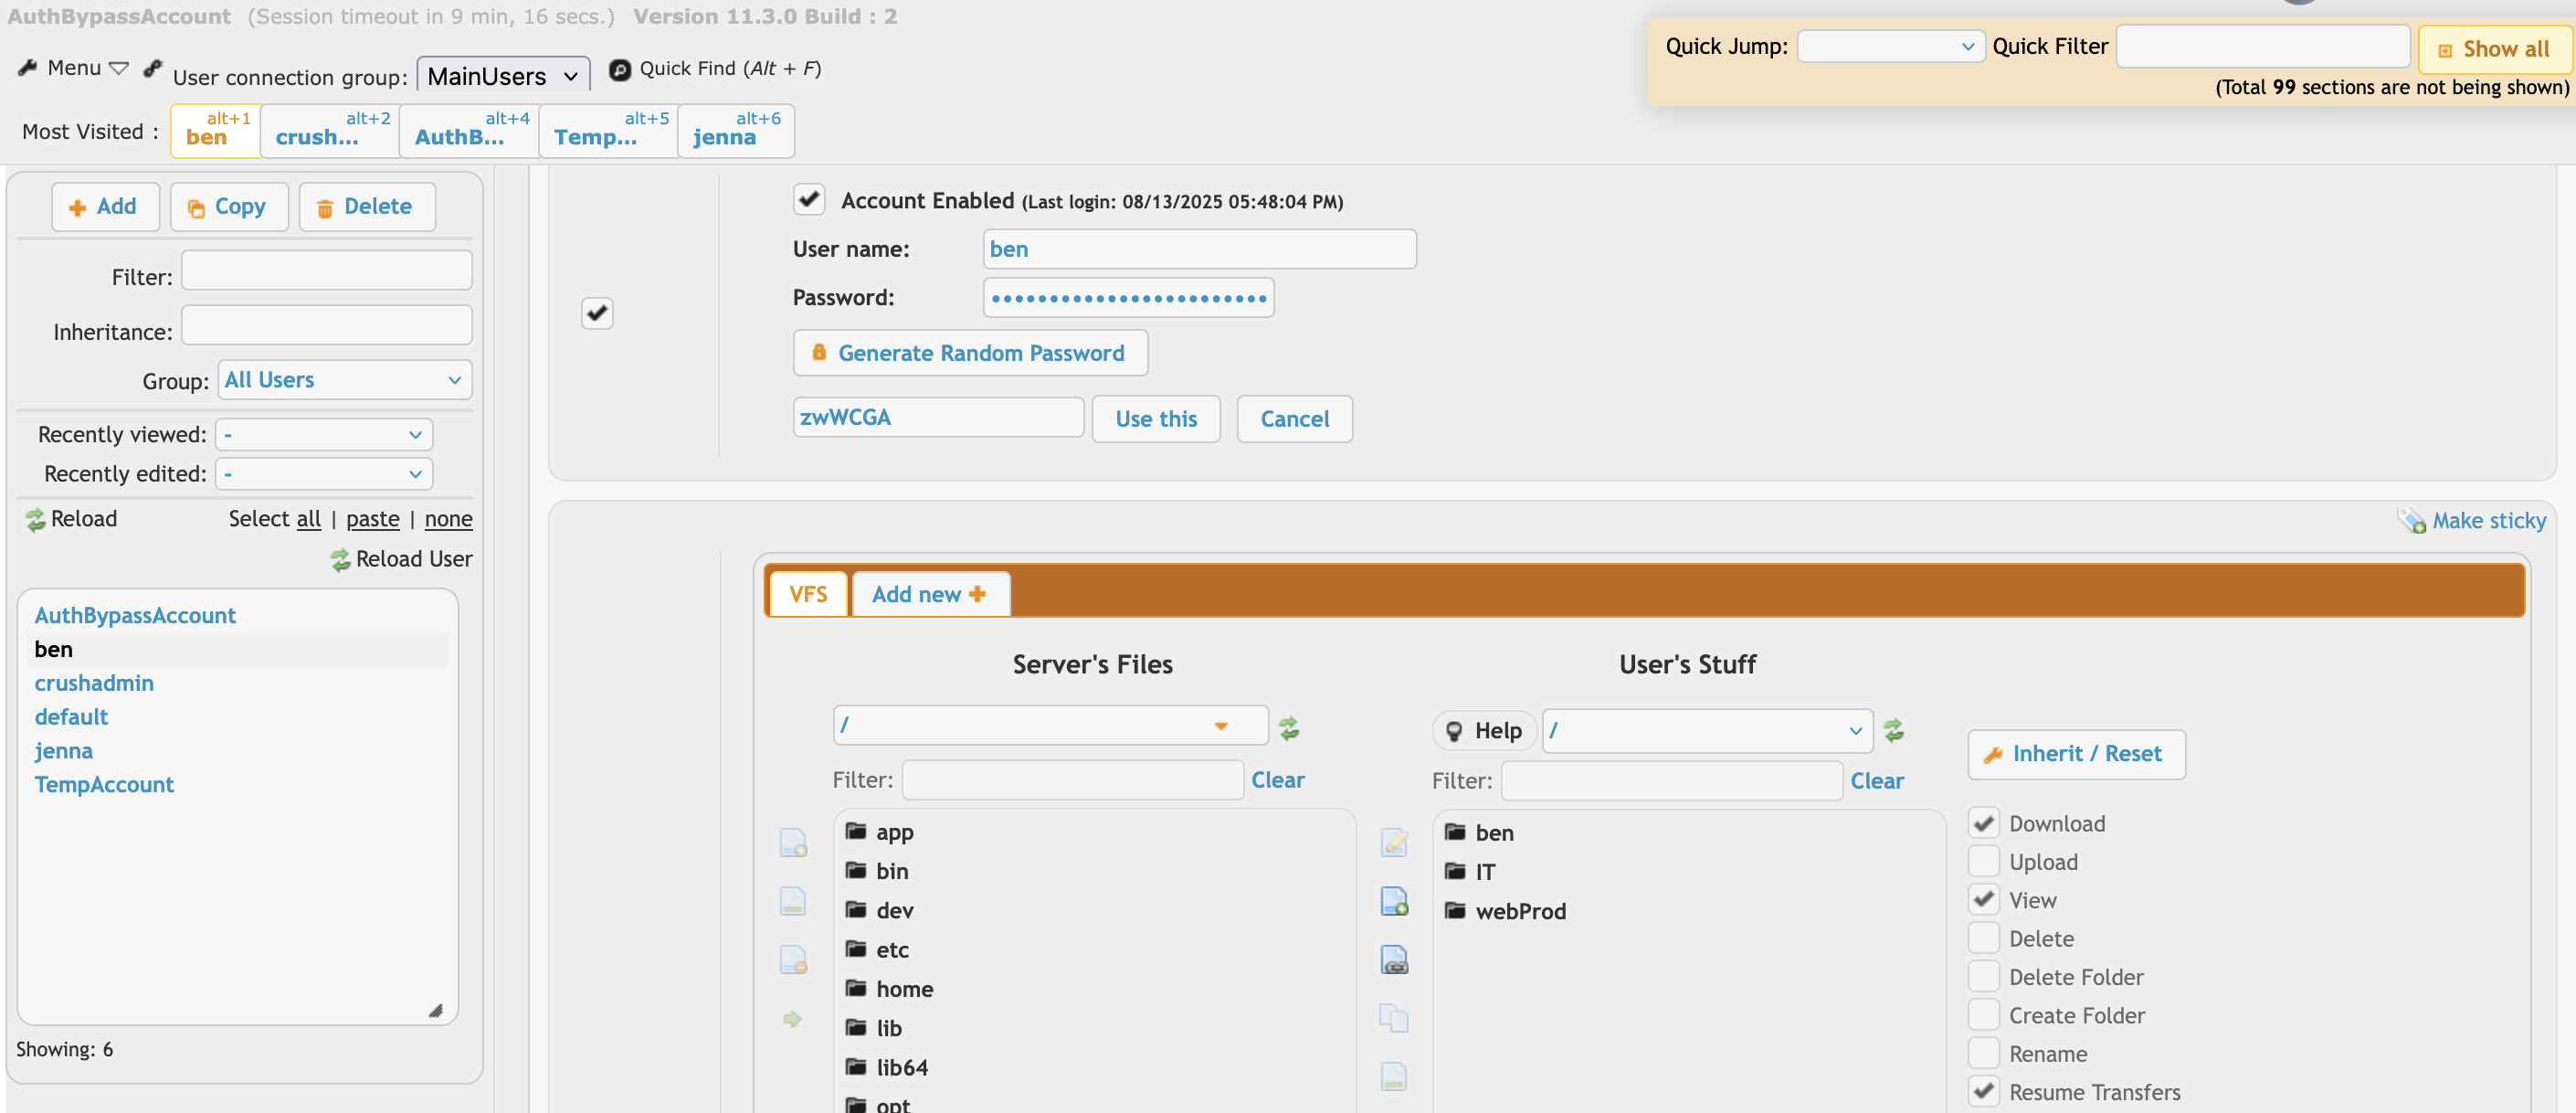This screenshot has width=2576, height=1113.
Task: Open the User connection group dropdown
Action: coord(502,76)
